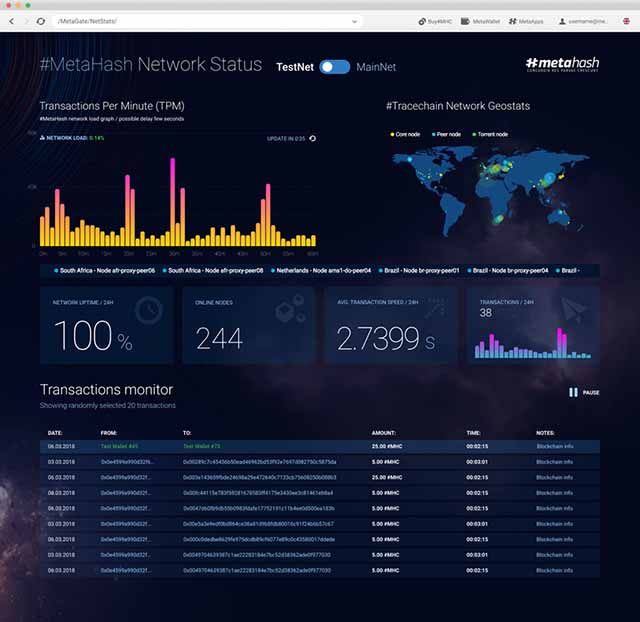640x622 pixels.
Task: Click the DATE column header
Action: point(55,433)
